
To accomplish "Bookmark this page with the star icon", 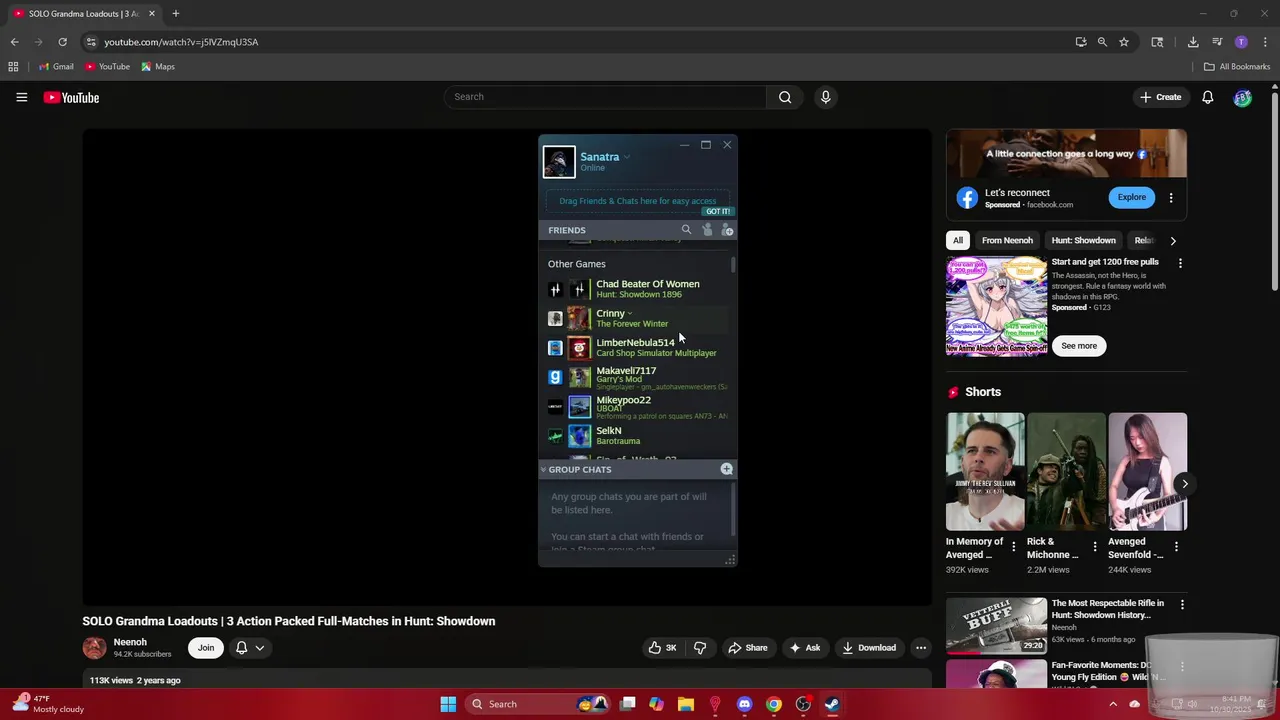I will (1124, 42).
